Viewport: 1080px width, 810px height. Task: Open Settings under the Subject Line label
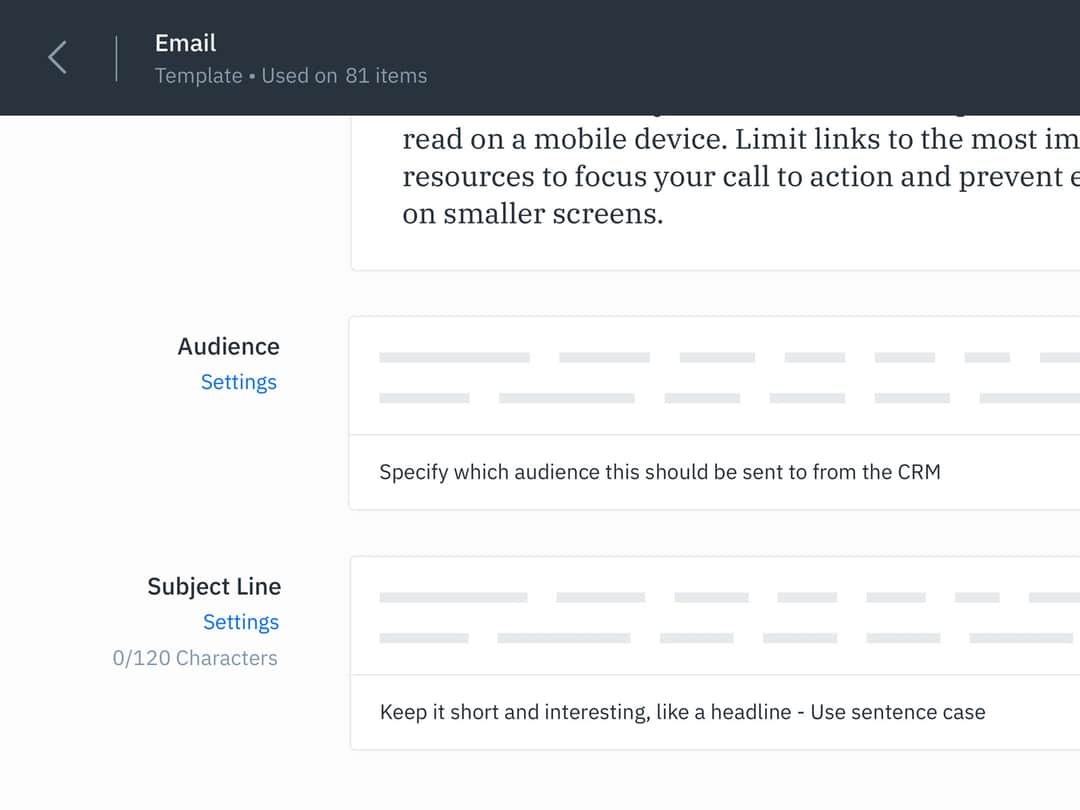[241, 622]
